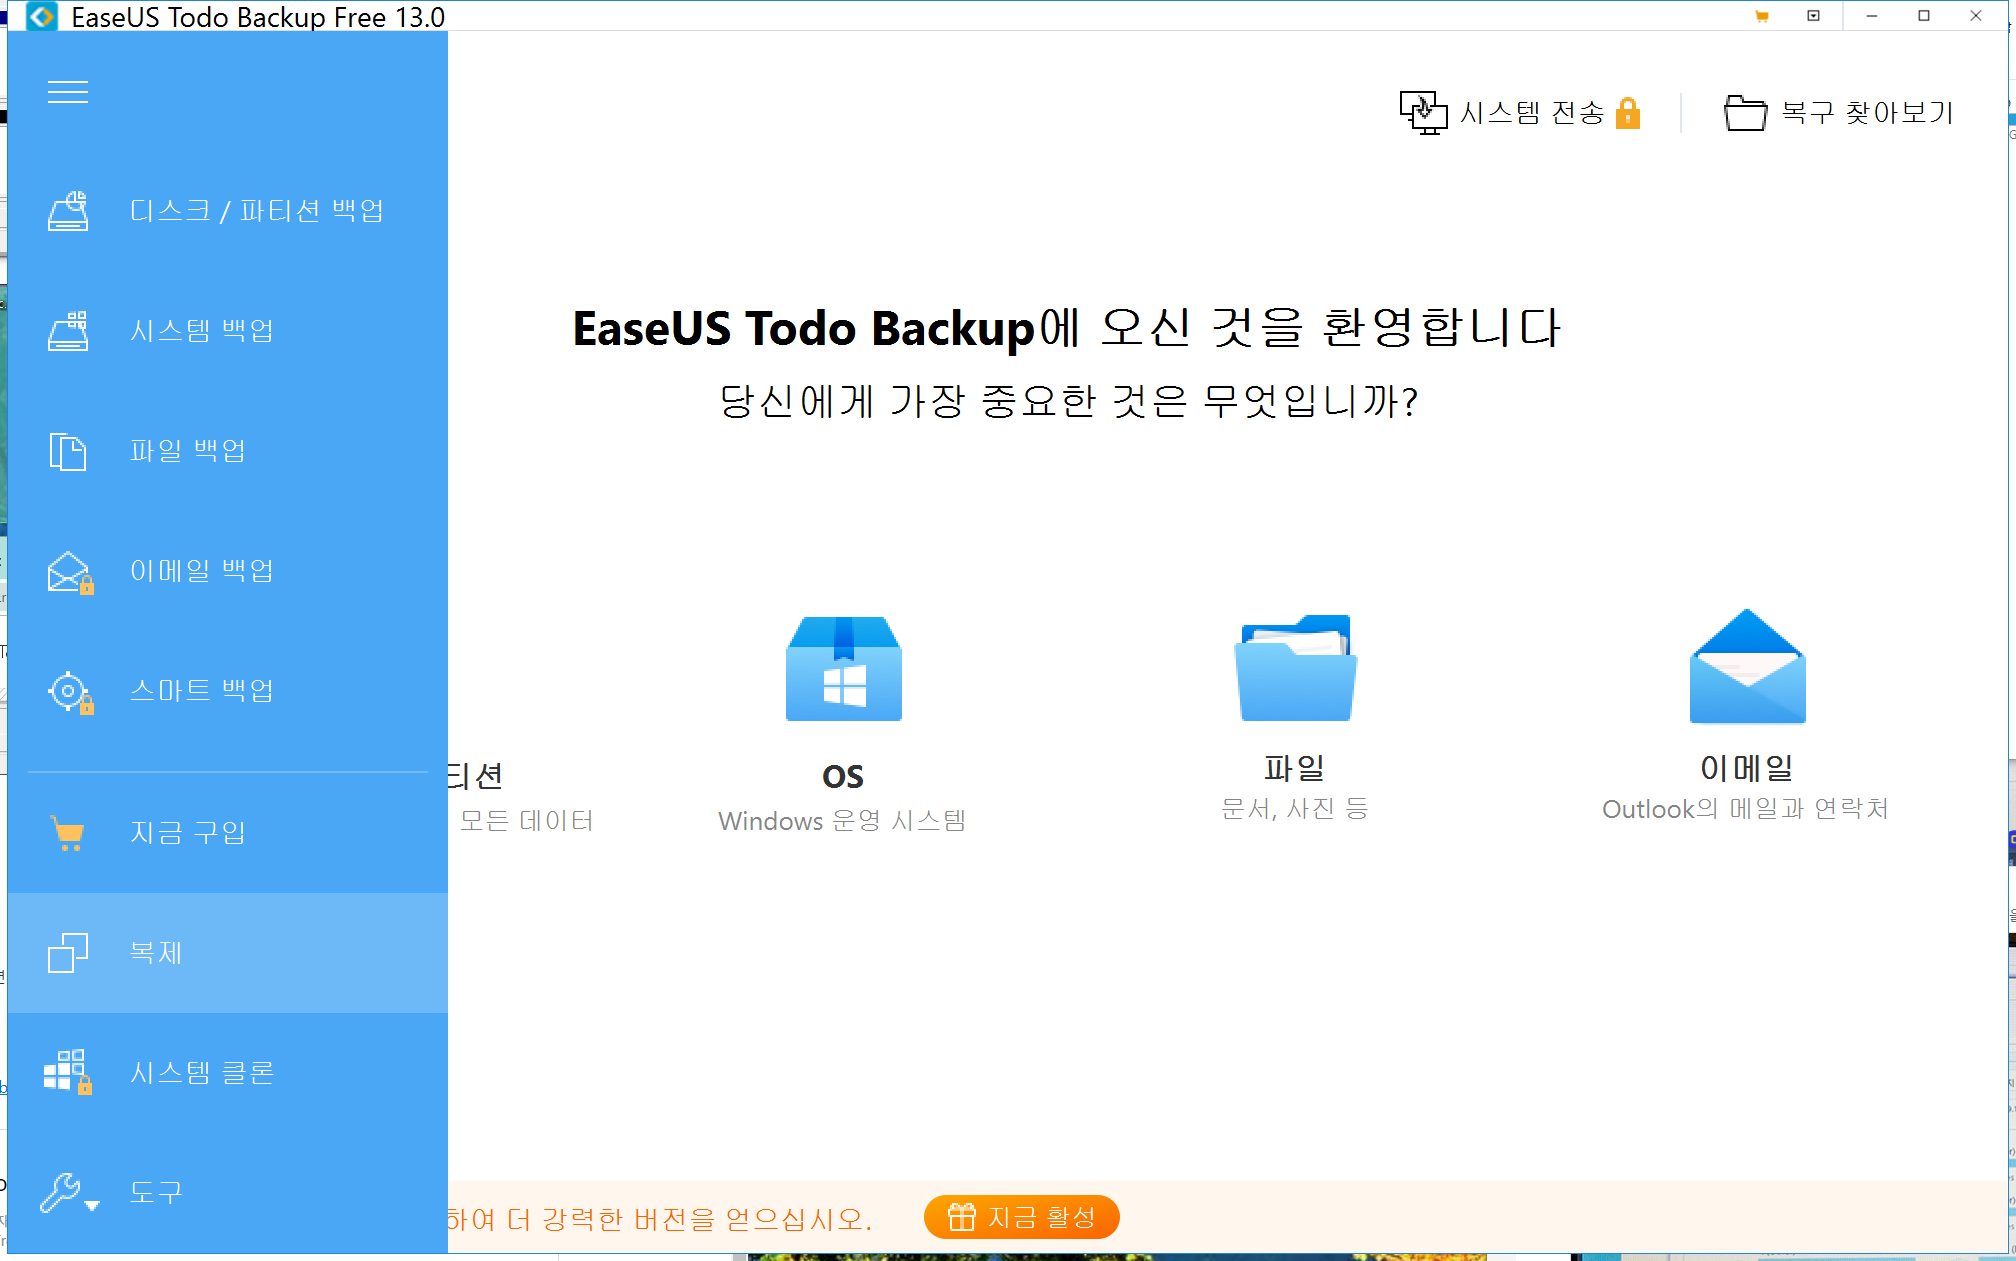Viewport: 2016px width, 1261px height.
Task: Click the Tools (도구) menu label
Action: (x=156, y=1192)
